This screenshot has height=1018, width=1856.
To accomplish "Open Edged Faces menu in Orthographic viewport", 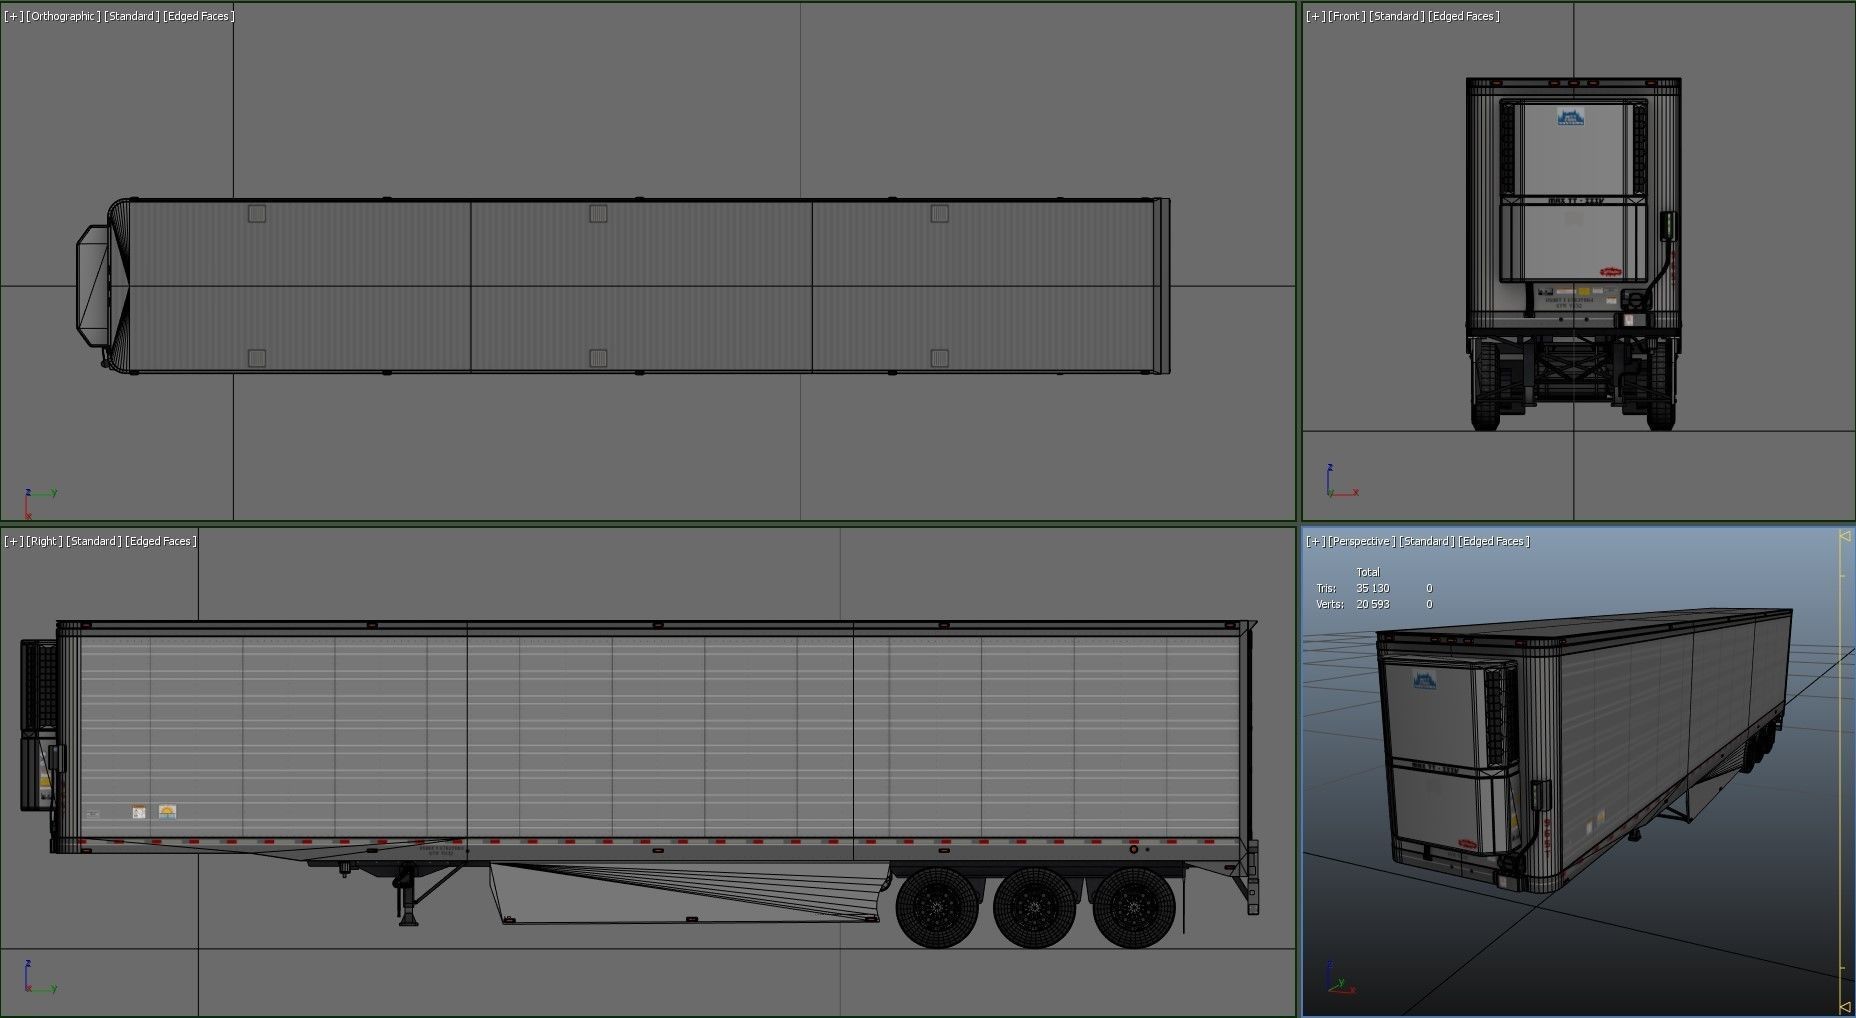I will (x=198, y=16).
